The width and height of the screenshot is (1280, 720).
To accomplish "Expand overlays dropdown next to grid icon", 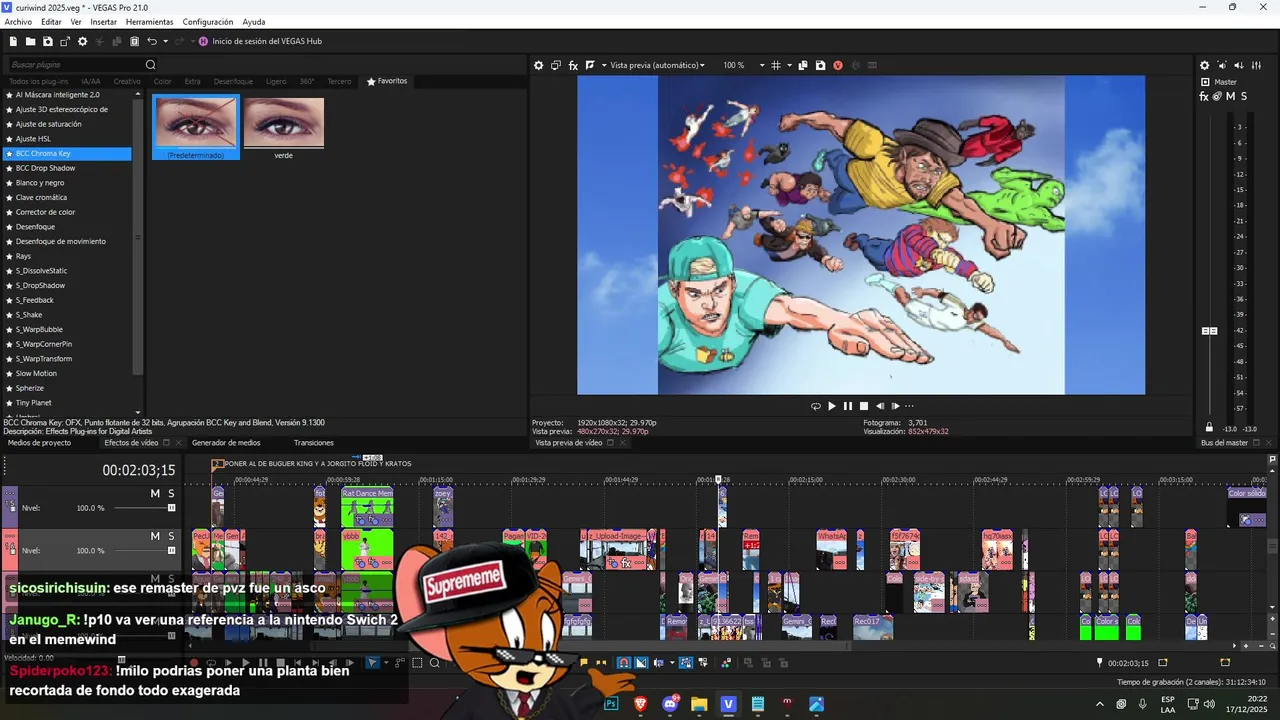I will click(789, 65).
